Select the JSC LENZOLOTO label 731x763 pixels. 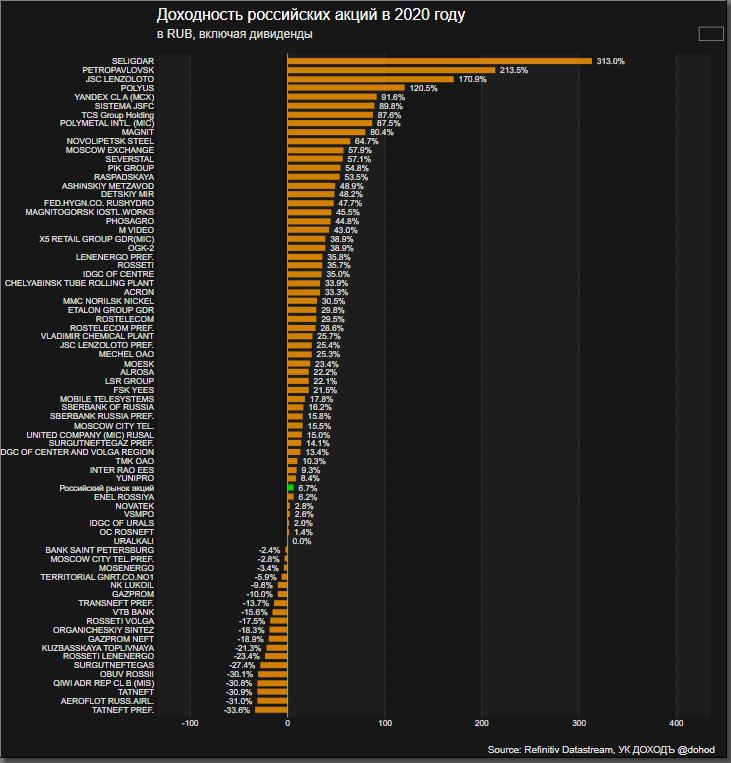coord(120,79)
